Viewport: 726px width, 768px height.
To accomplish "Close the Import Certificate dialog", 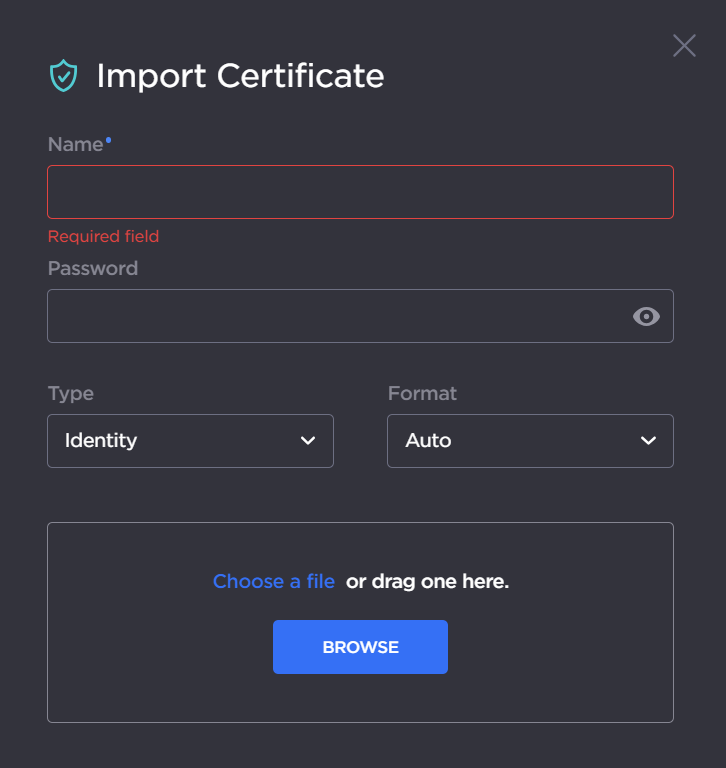I will 684,45.
